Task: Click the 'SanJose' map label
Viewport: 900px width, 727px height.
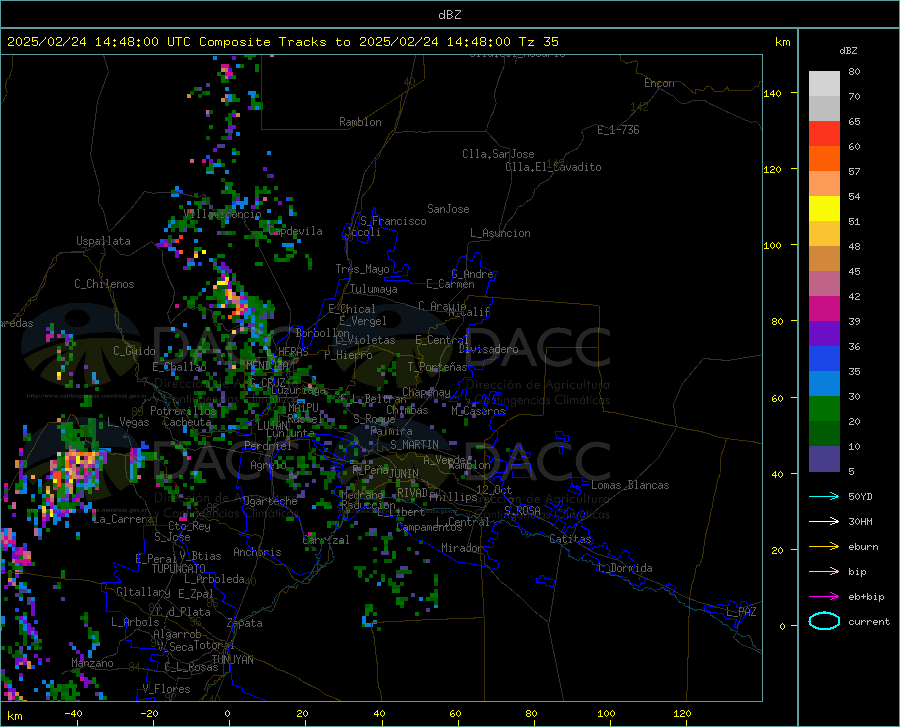Action: click(448, 209)
